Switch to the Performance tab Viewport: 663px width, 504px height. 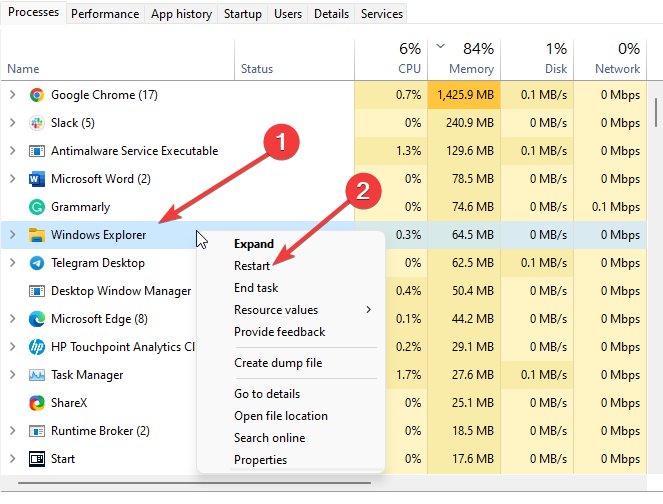[x=105, y=14]
